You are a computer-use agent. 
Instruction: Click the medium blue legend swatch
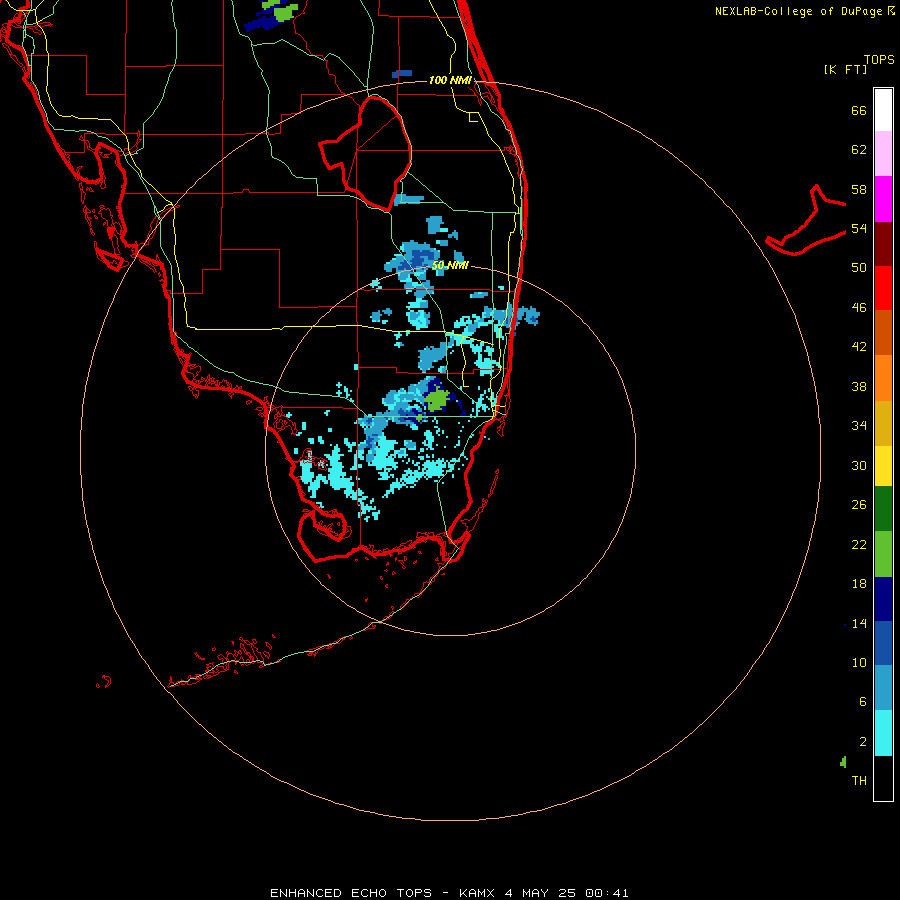[x=883, y=643]
